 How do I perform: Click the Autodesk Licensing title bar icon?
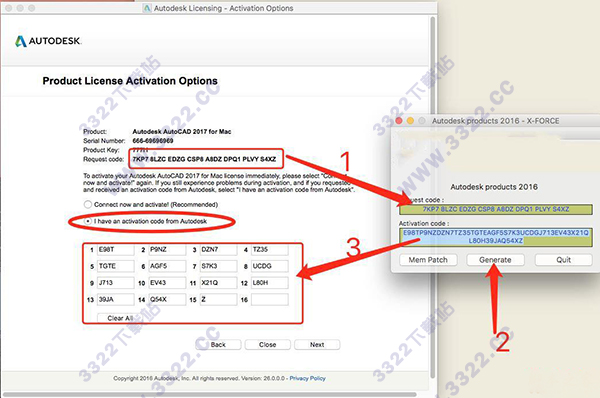point(147,8)
